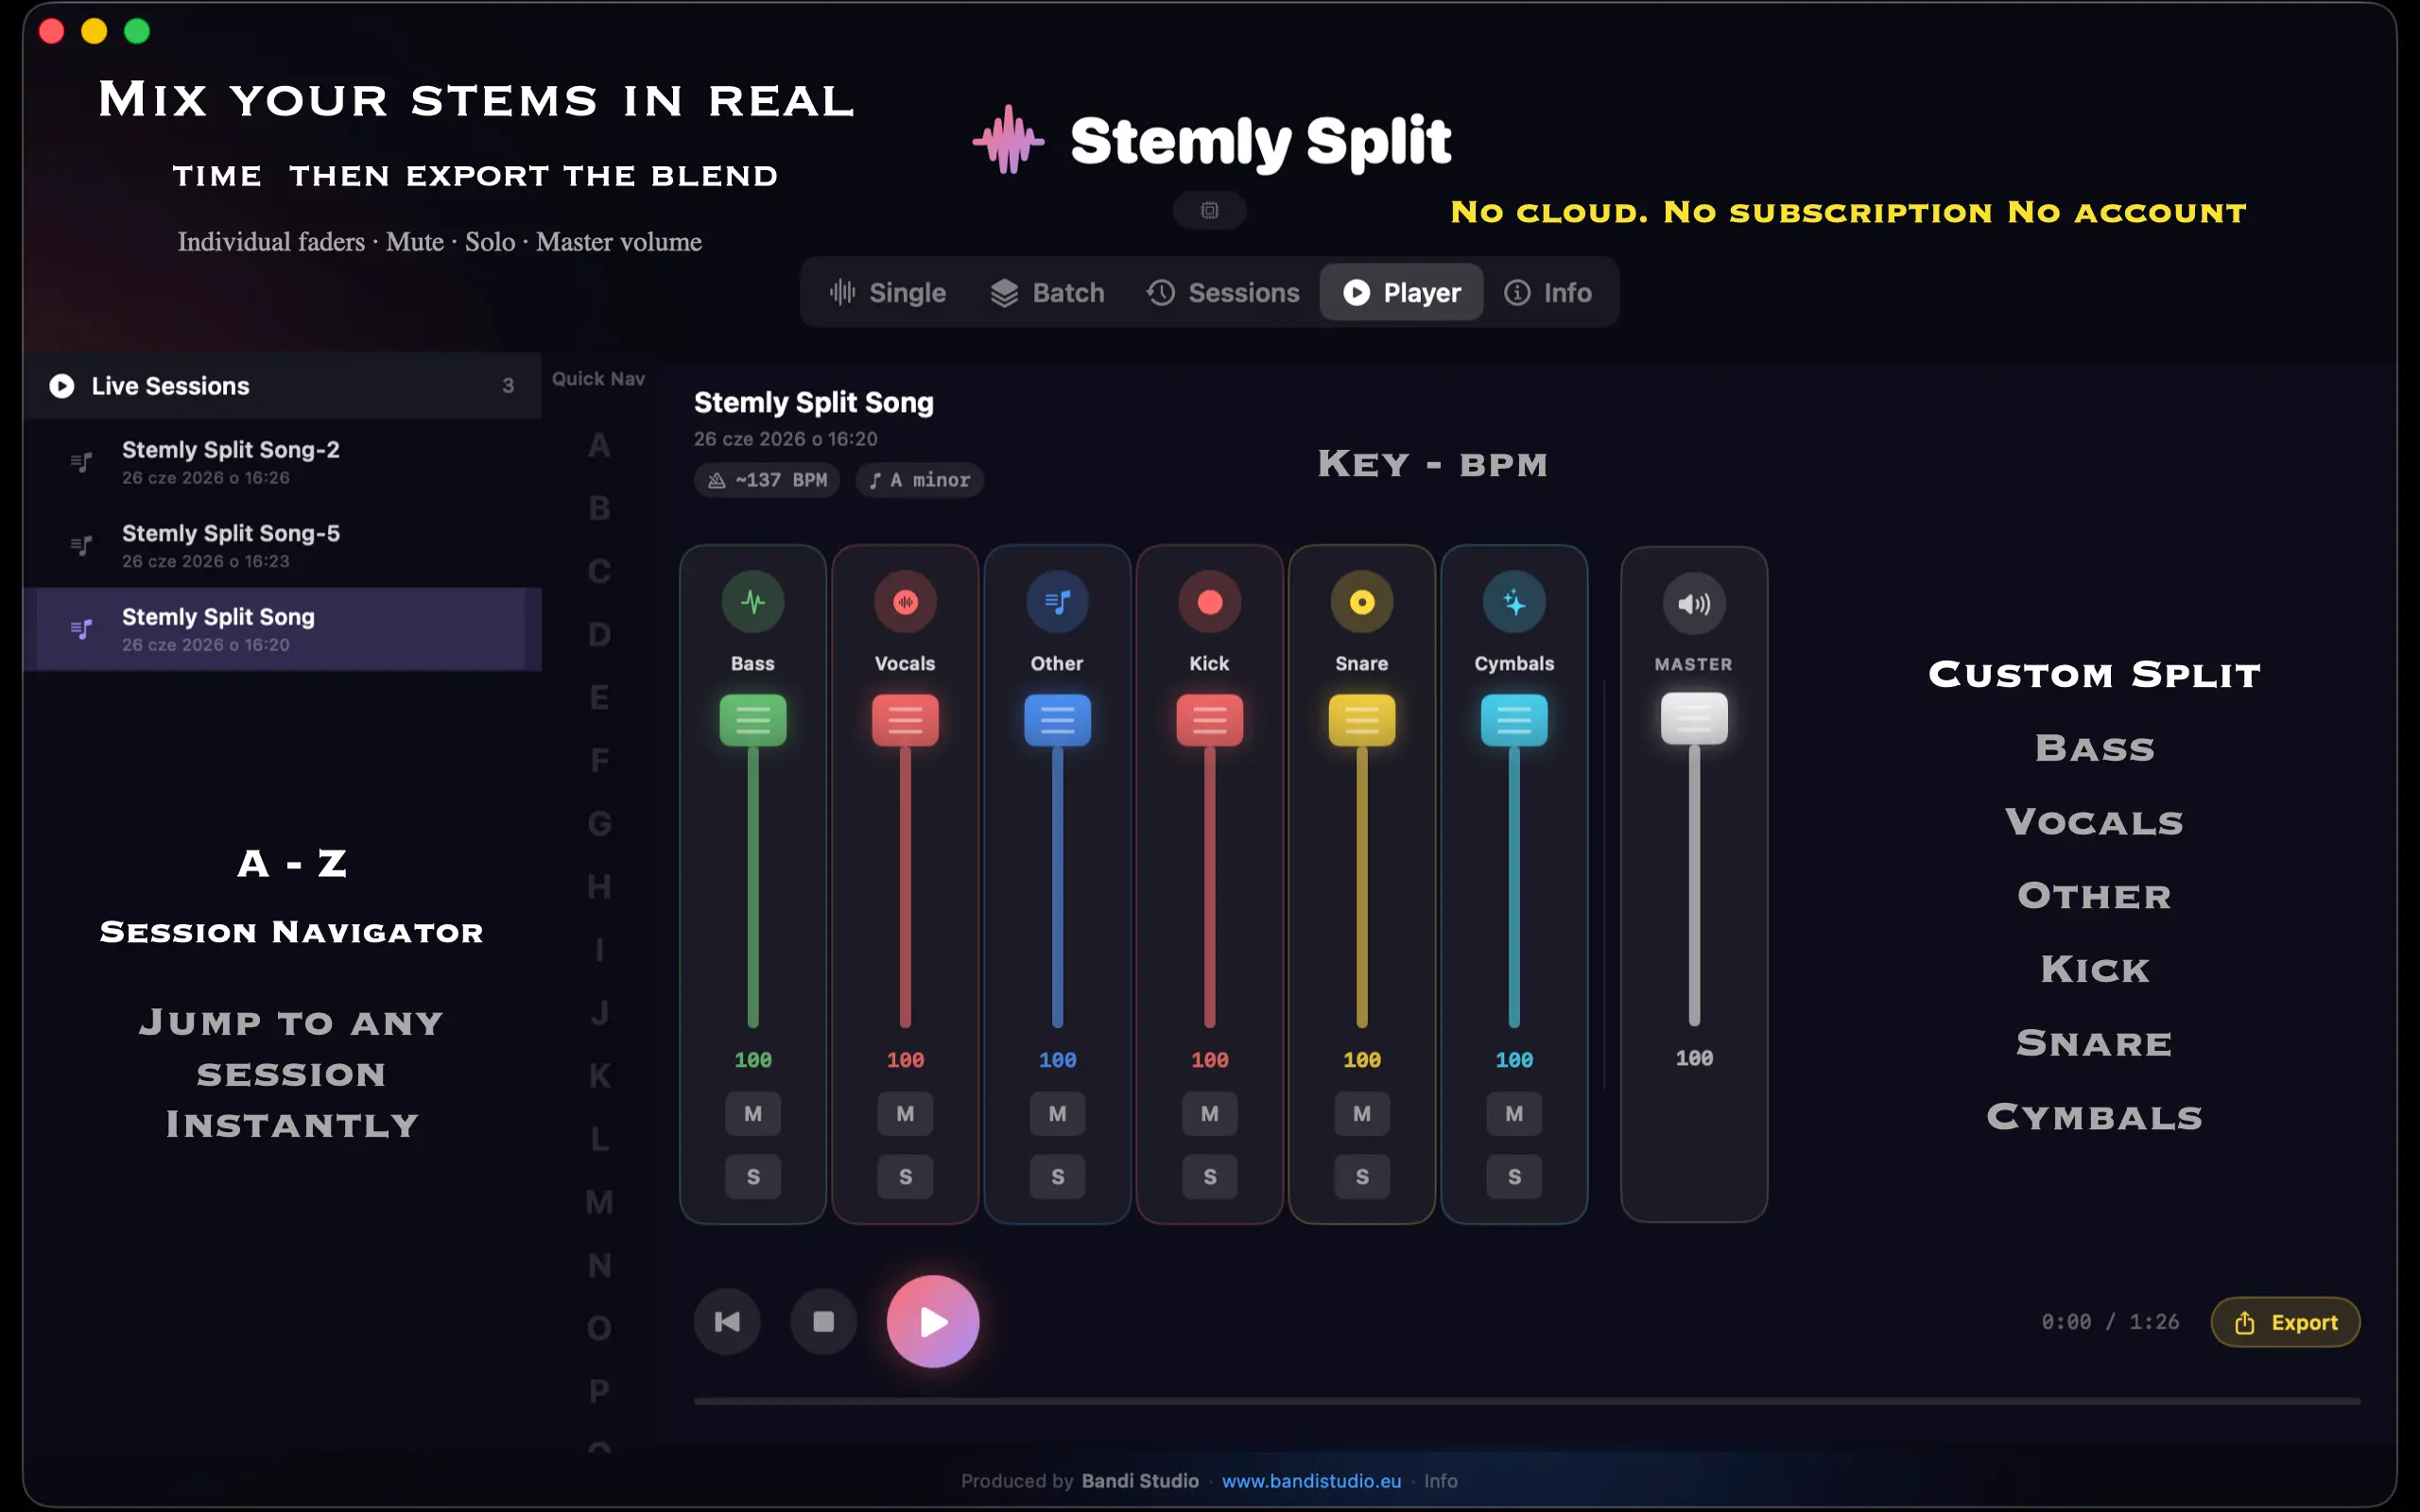Solo the Other stem
The width and height of the screenshot is (2420, 1512).
pyautogui.click(x=1057, y=1177)
